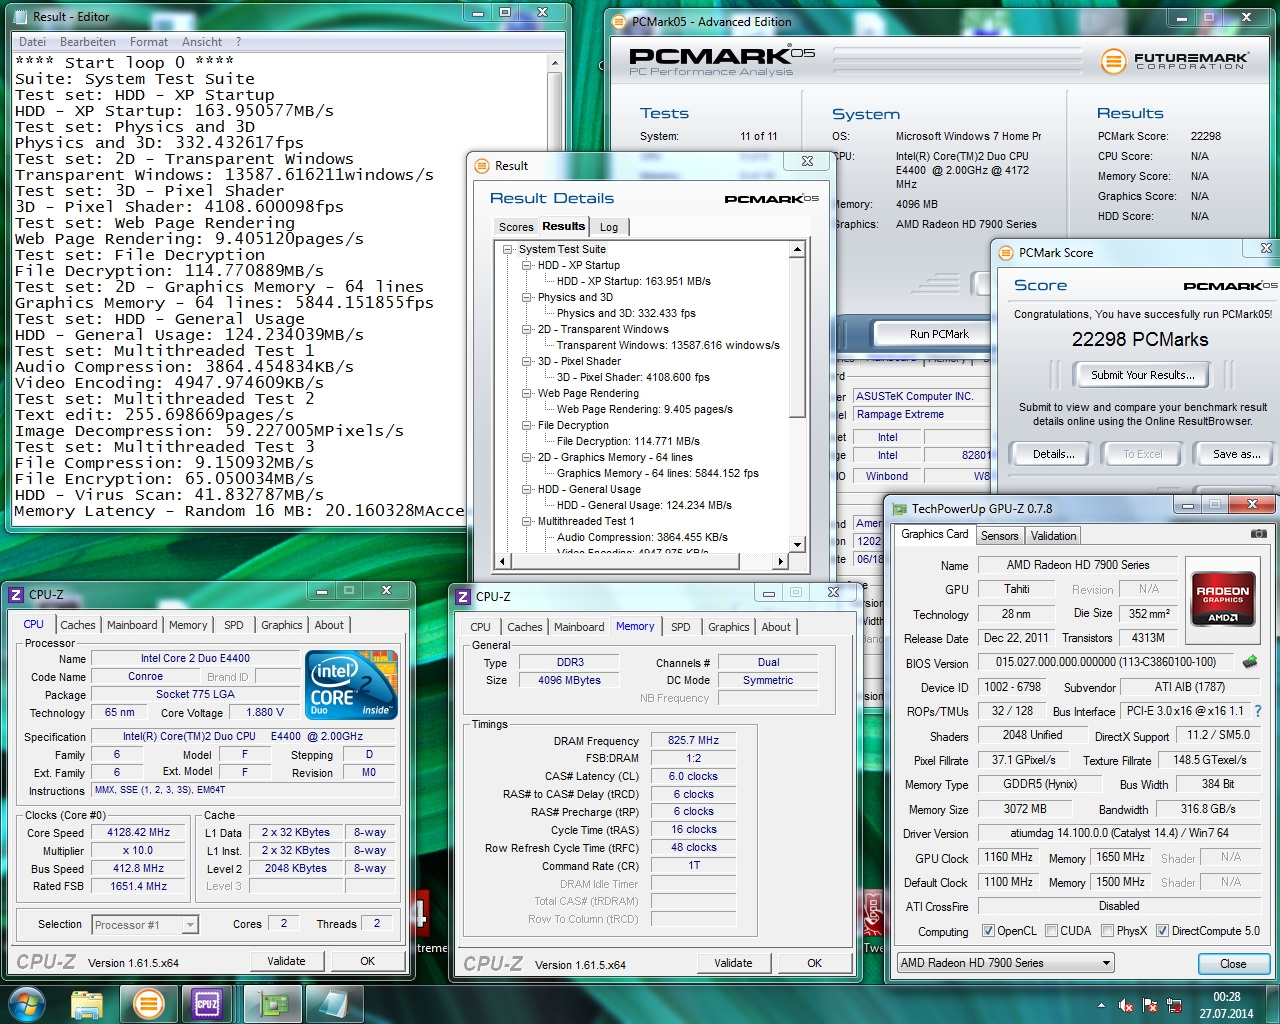Click the Result - Editor title bar icon

(x=21, y=16)
